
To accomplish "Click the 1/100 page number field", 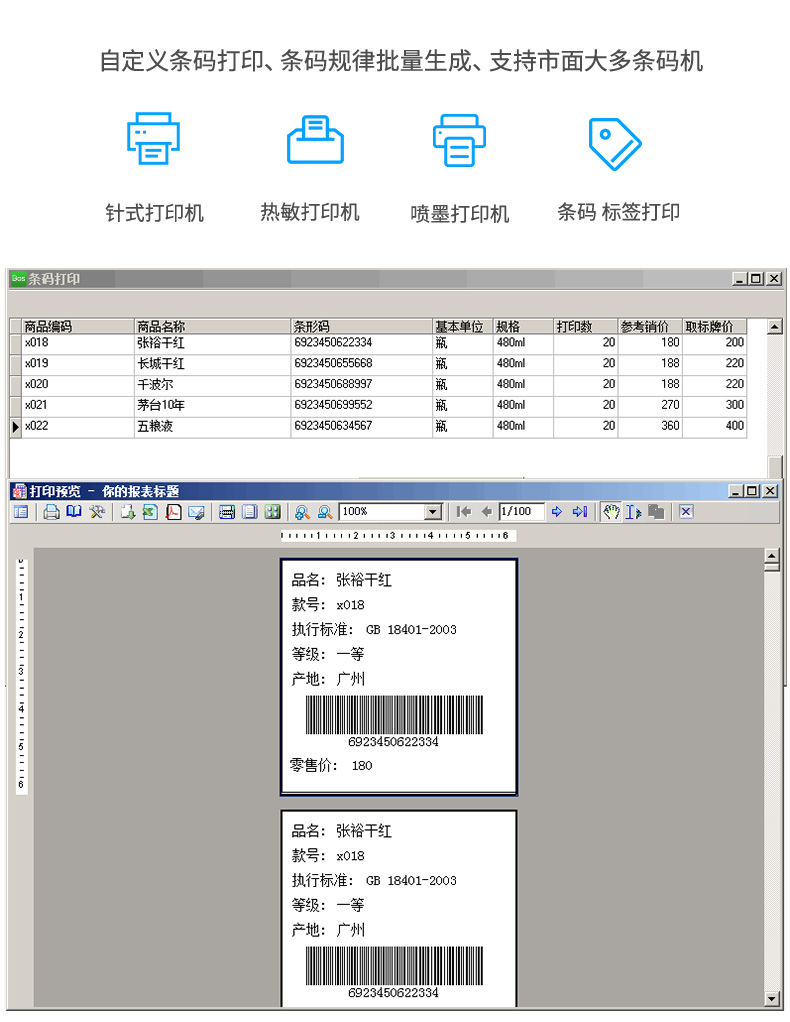I will click(x=521, y=512).
